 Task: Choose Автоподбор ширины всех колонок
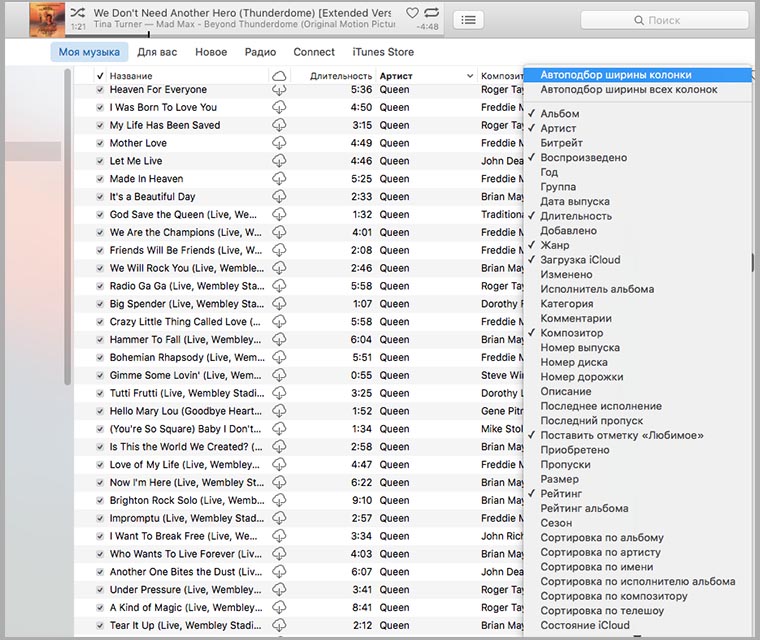[638, 90]
